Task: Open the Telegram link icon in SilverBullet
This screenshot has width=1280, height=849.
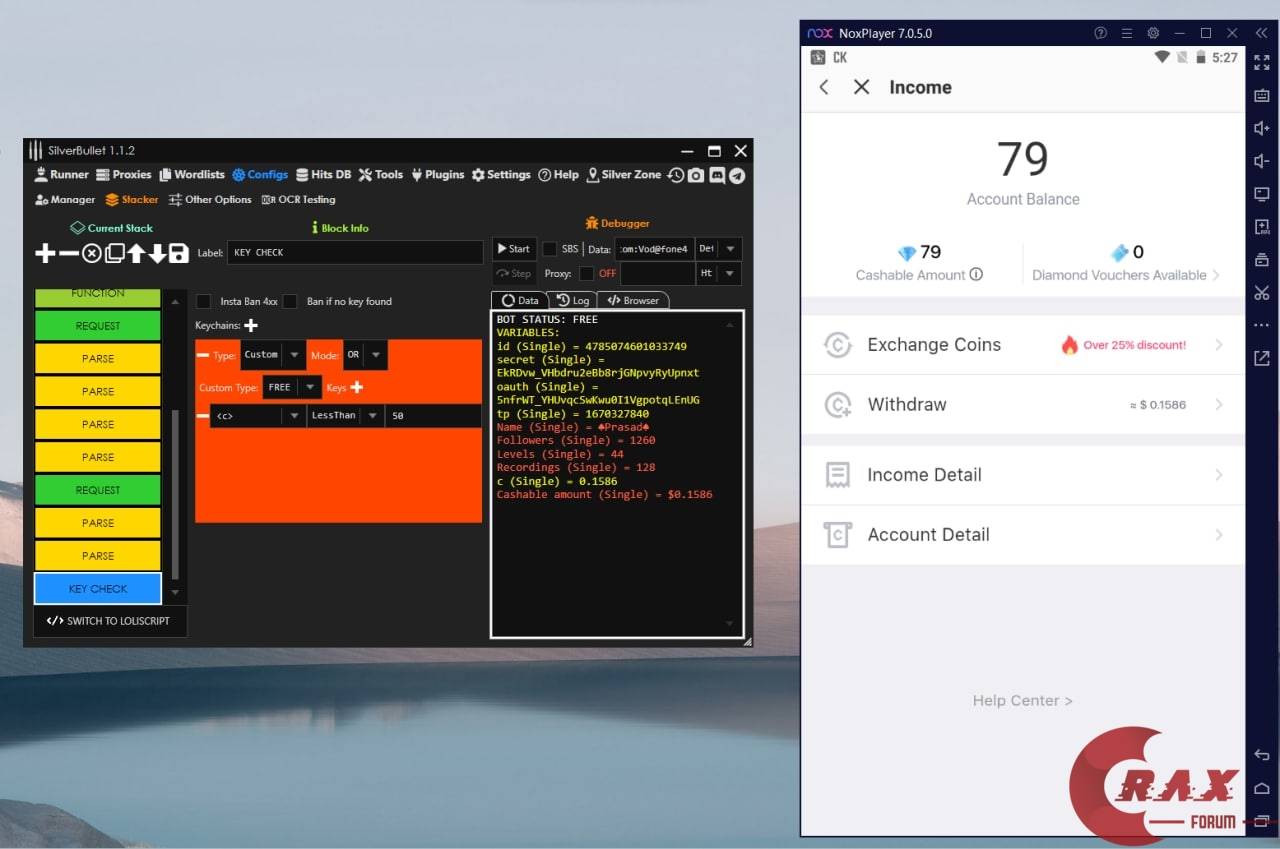Action: pyautogui.click(x=737, y=175)
